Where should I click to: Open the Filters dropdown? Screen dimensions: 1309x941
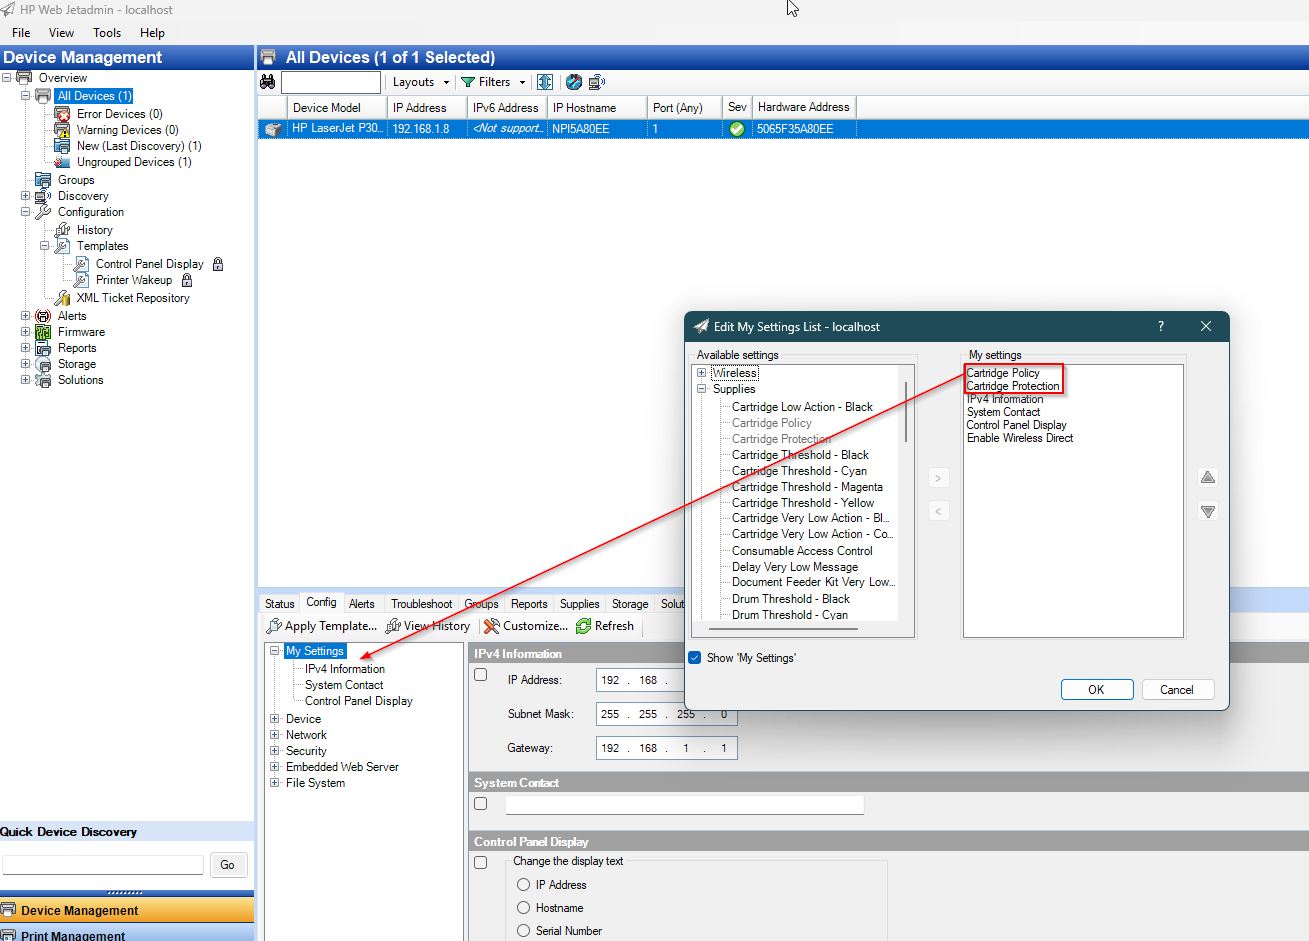pos(493,82)
